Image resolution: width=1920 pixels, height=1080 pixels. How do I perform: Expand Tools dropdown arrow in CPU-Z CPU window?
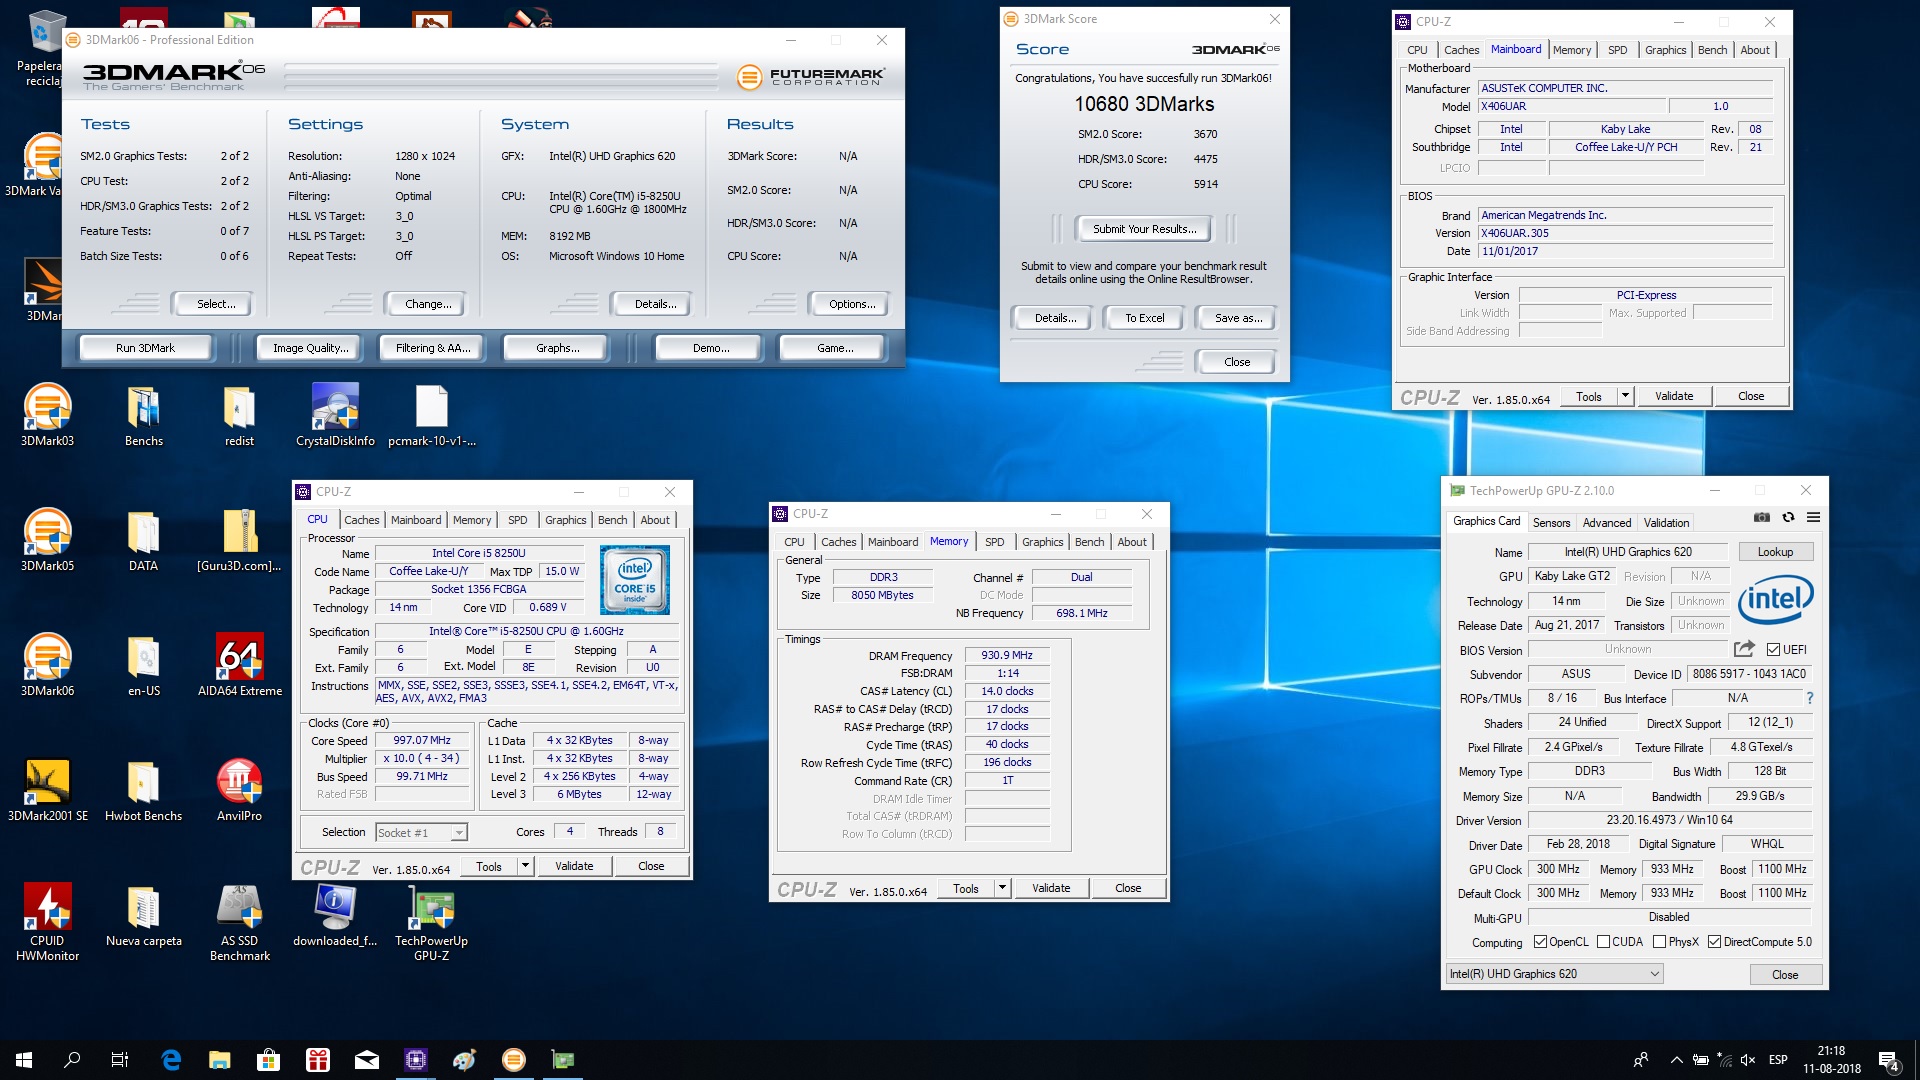point(525,866)
